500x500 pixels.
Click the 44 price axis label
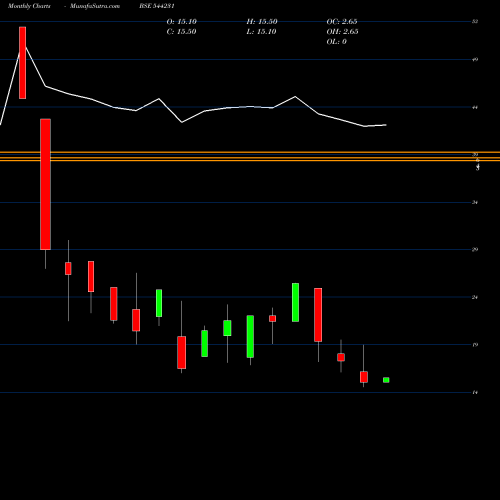475,107
